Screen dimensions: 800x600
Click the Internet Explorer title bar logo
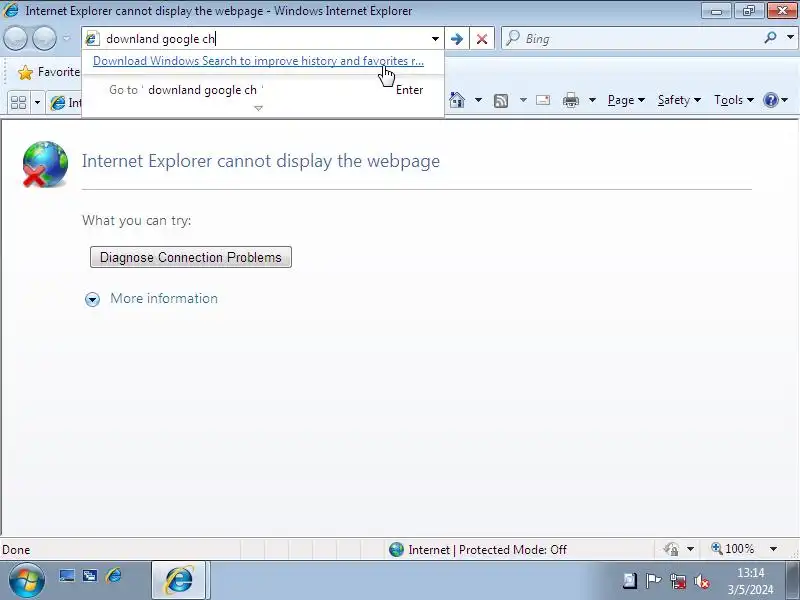click(11, 10)
